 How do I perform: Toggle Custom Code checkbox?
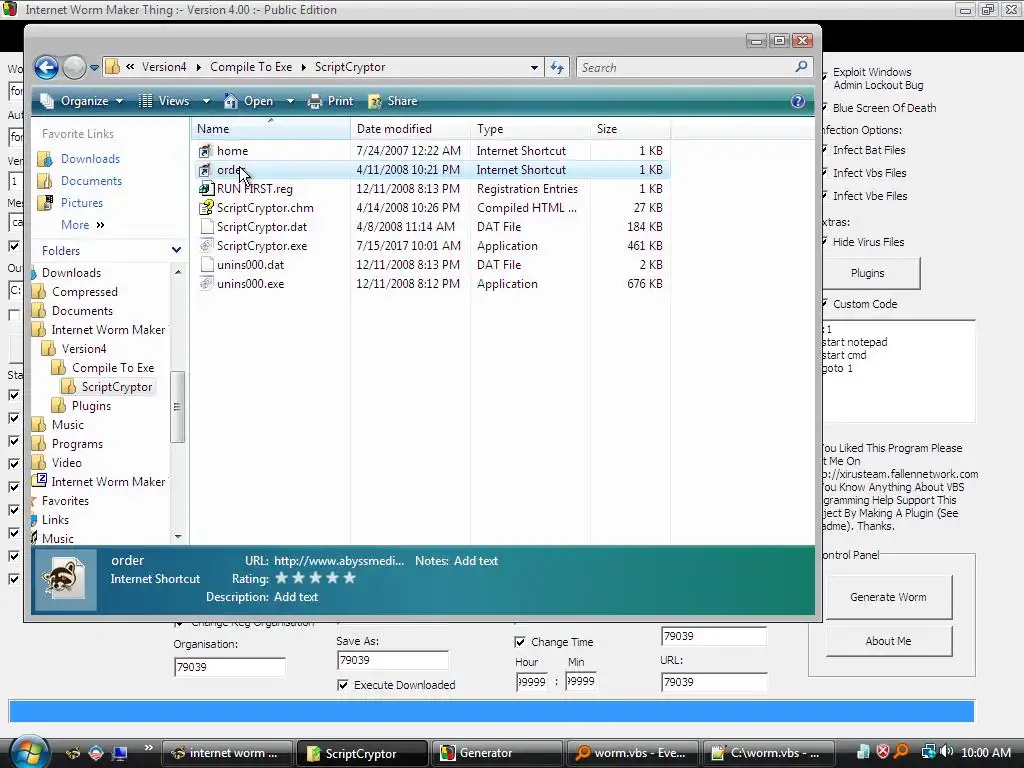click(x=825, y=304)
